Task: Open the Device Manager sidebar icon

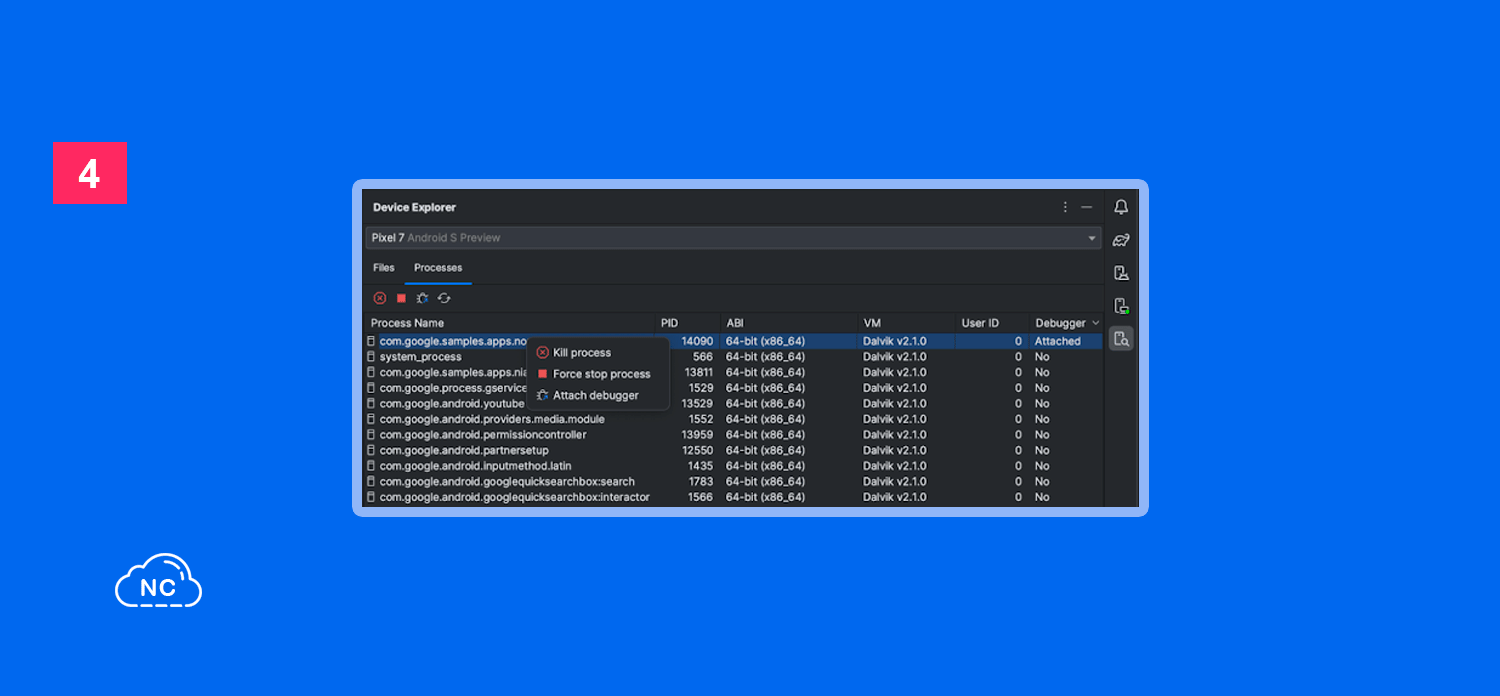Action: pos(1121,272)
